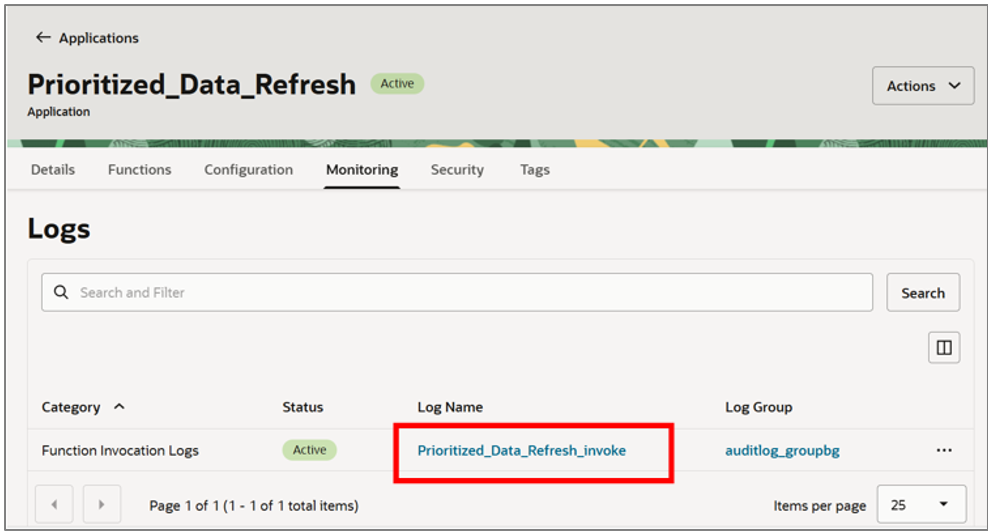Select the Monitoring tab
This screenshot has width=991, height=532.
pyautogui.click(x=362, y=170)
